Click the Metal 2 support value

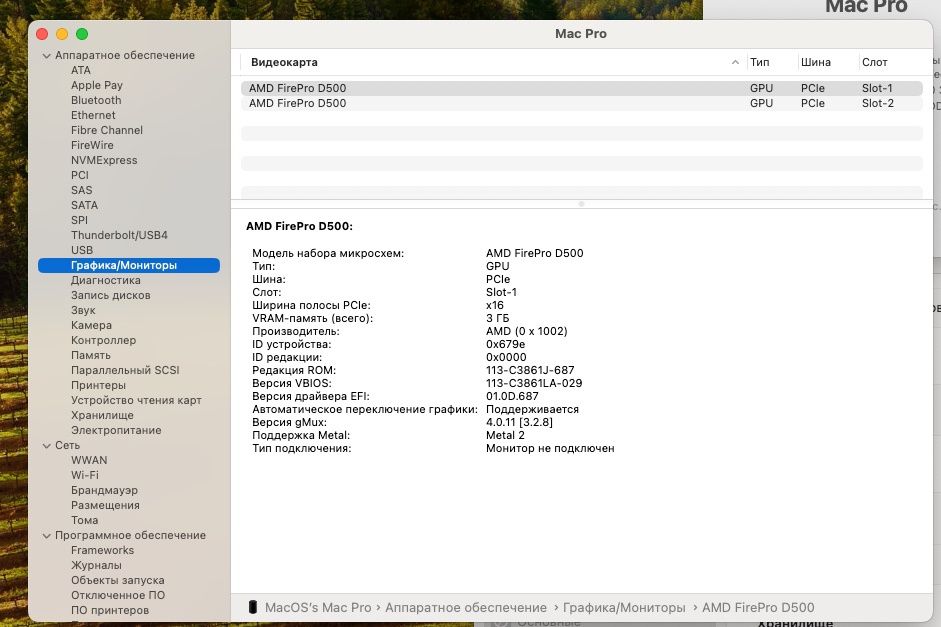tap(505, 435)
